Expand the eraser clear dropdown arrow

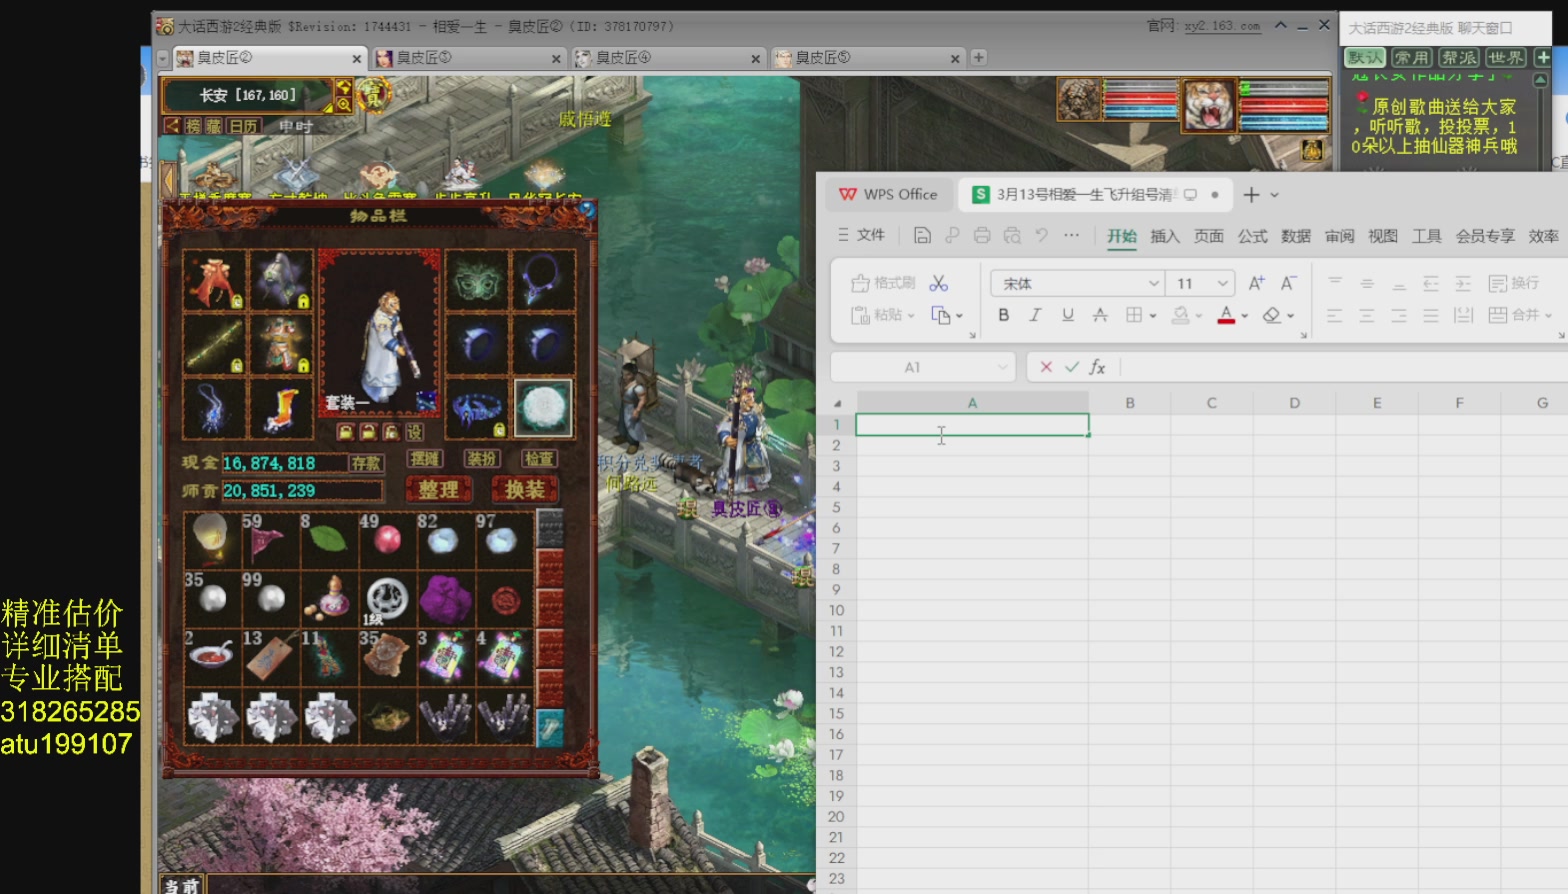[x=1291, y=316]
